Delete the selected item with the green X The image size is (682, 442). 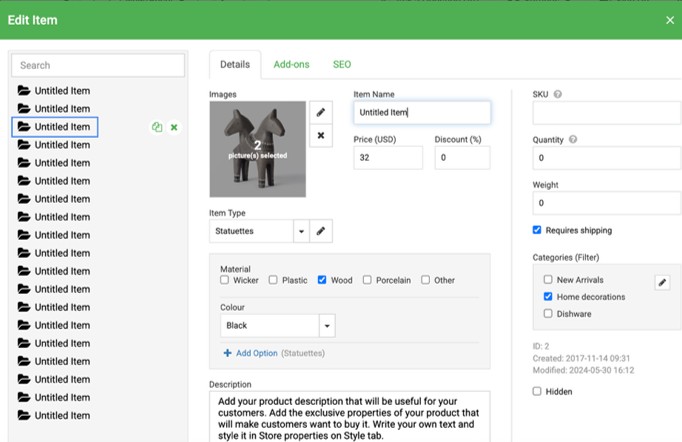(x=174, y=127)
